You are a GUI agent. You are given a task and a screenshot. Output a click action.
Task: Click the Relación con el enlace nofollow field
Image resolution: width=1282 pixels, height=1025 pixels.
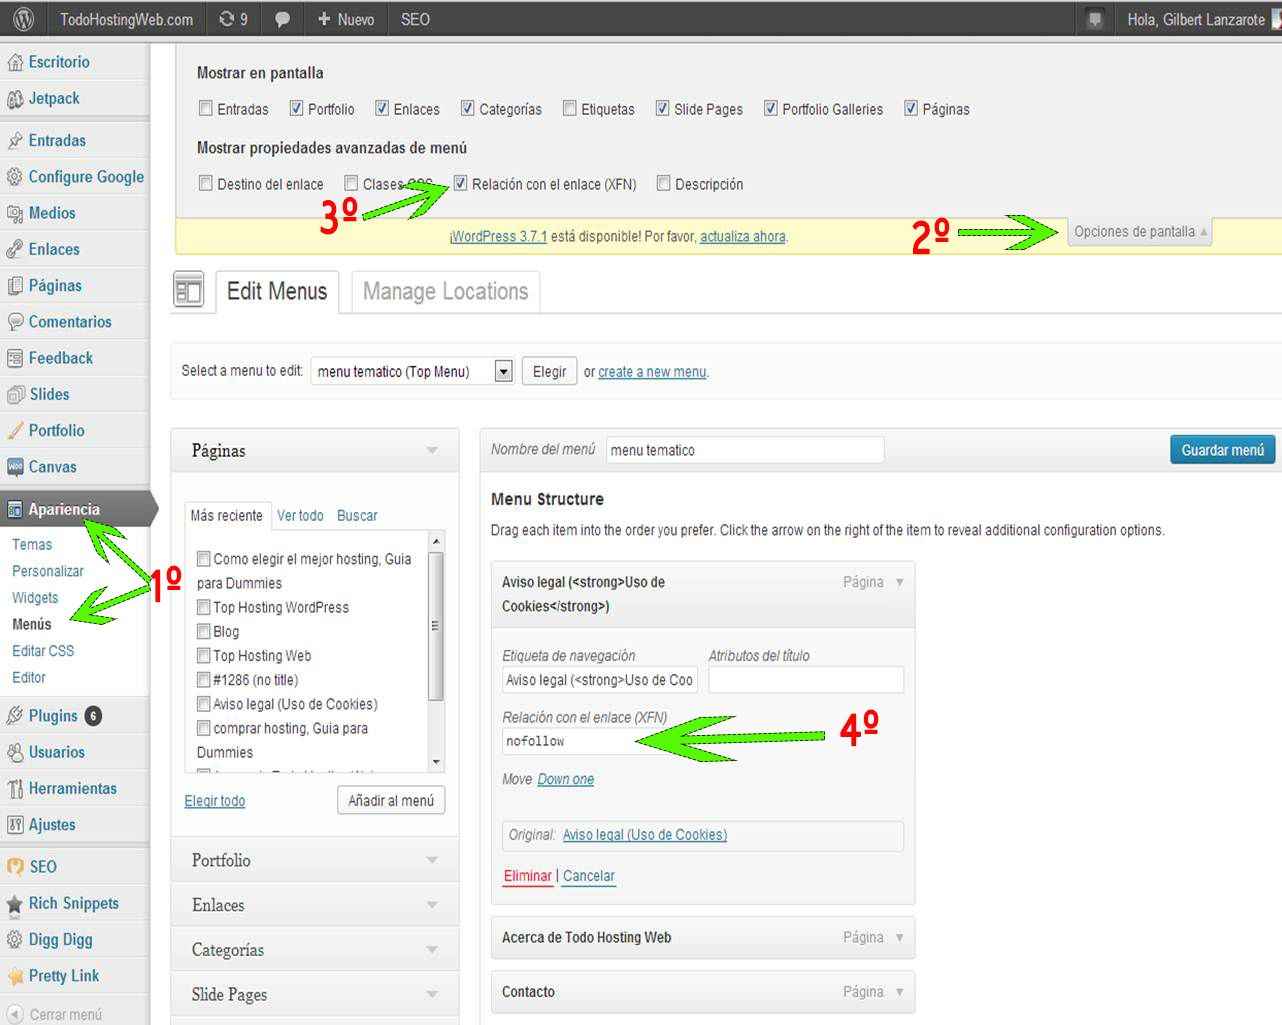[600, 741]
